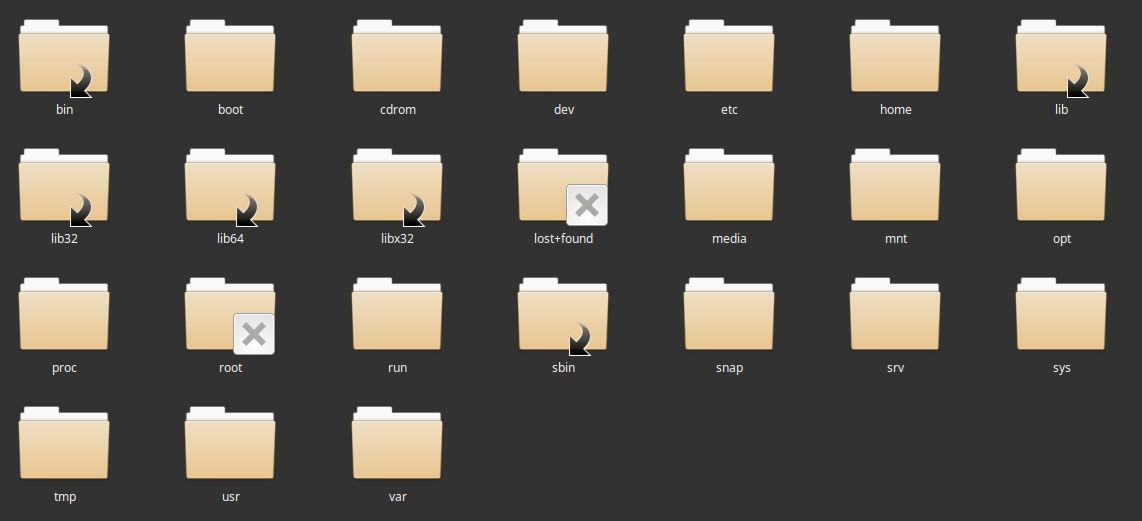Click the 'media' name label
1142x521 pixels.
coord(729,238)
